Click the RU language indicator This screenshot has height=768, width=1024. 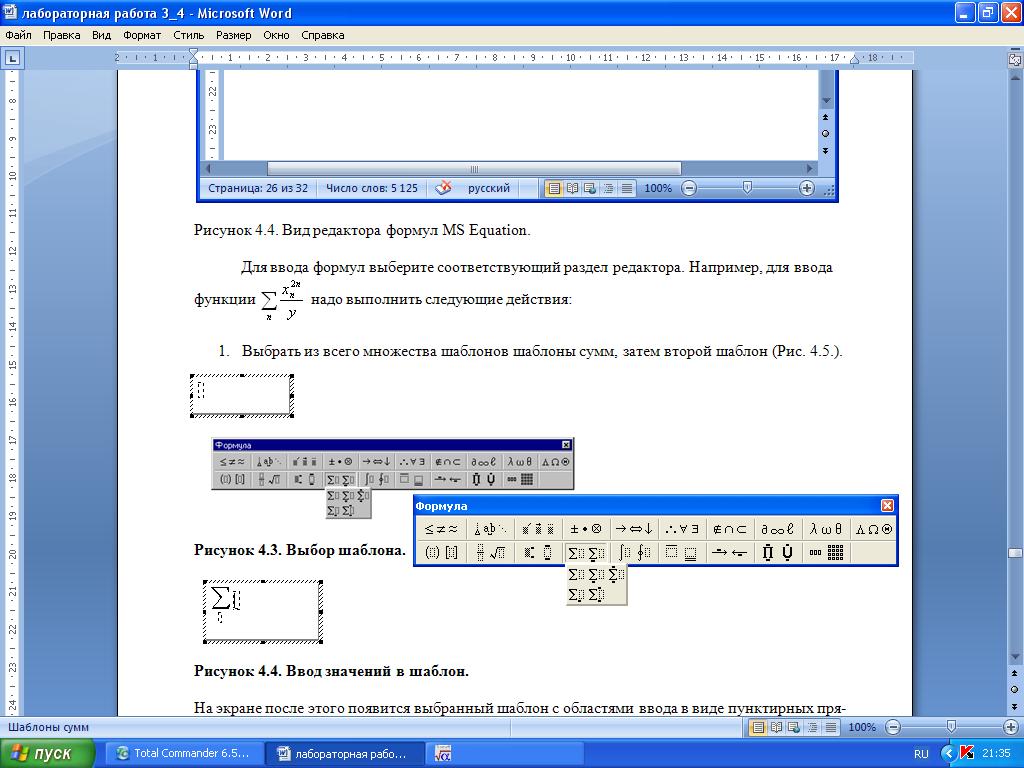[921, 754]
